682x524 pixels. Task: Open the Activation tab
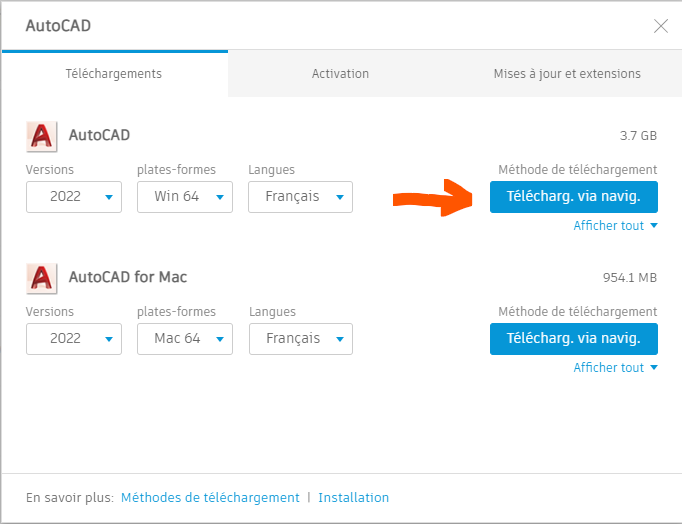pyautogui.click(x=340, y=74)
